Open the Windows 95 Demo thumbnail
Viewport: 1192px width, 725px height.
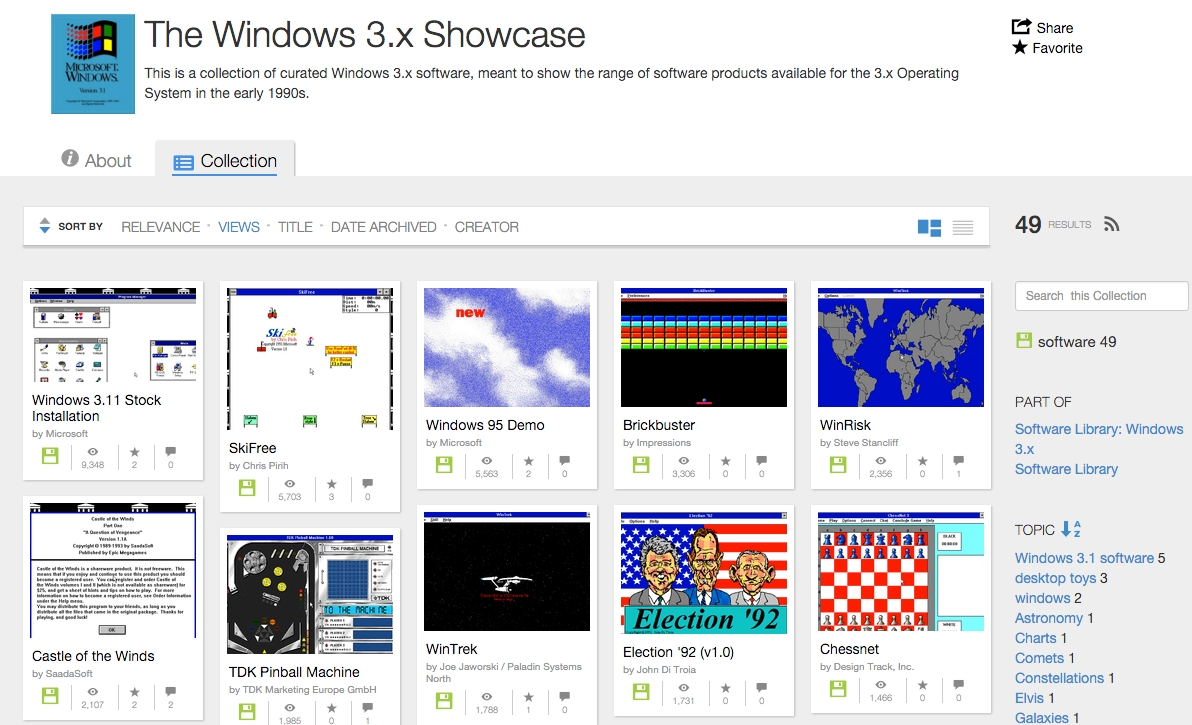507,347
